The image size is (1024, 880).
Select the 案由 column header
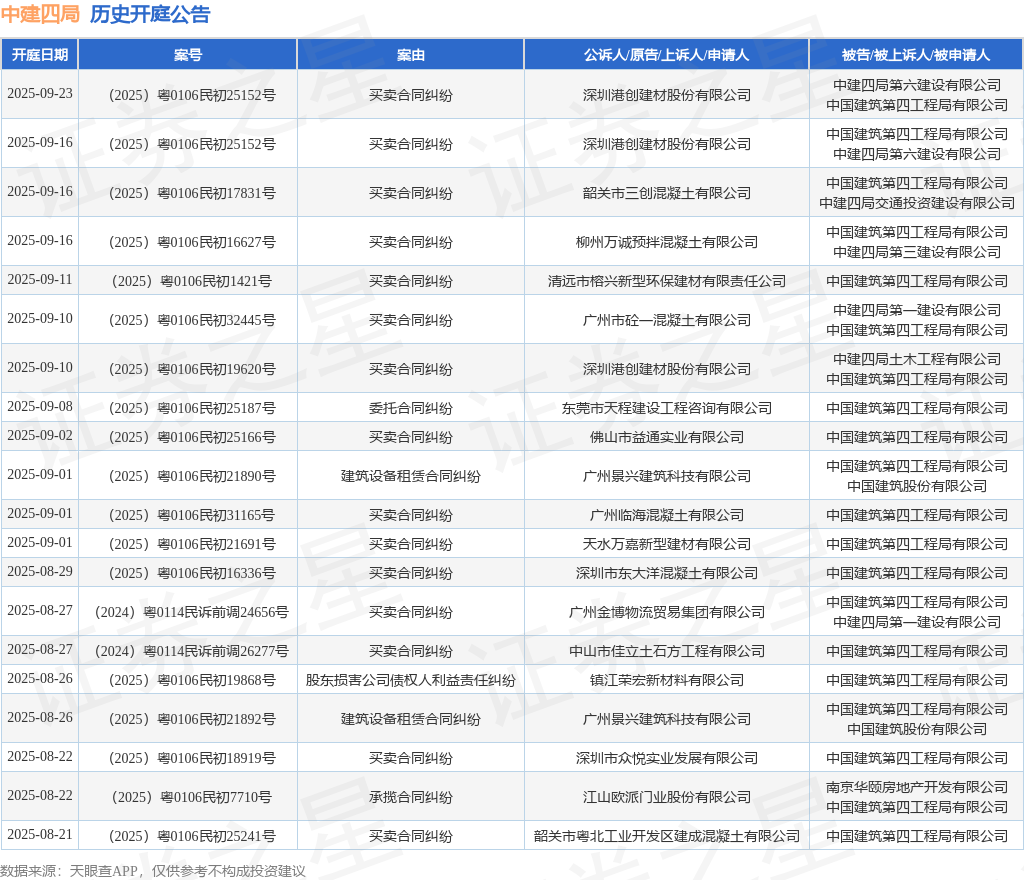411,55
